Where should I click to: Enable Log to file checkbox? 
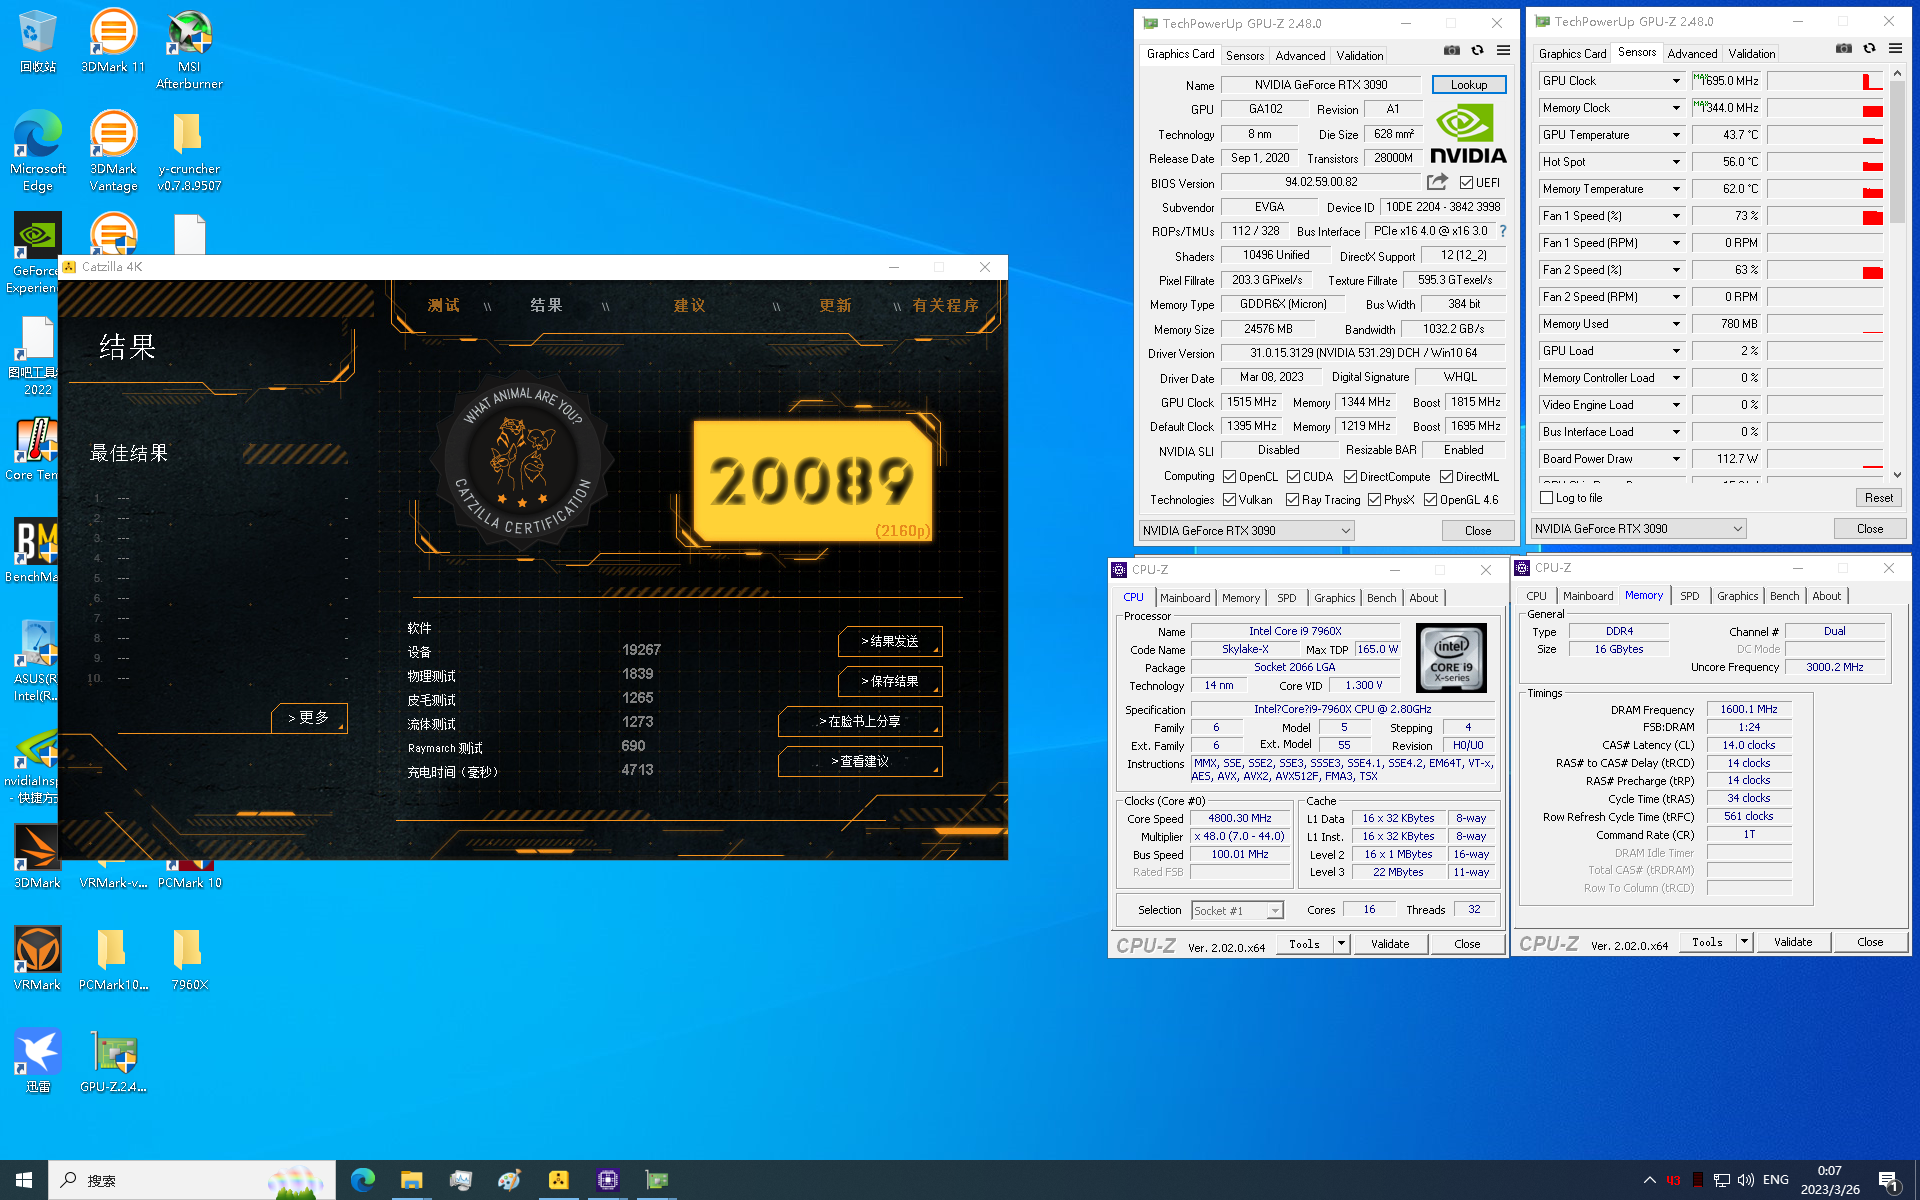(1547, 498)
